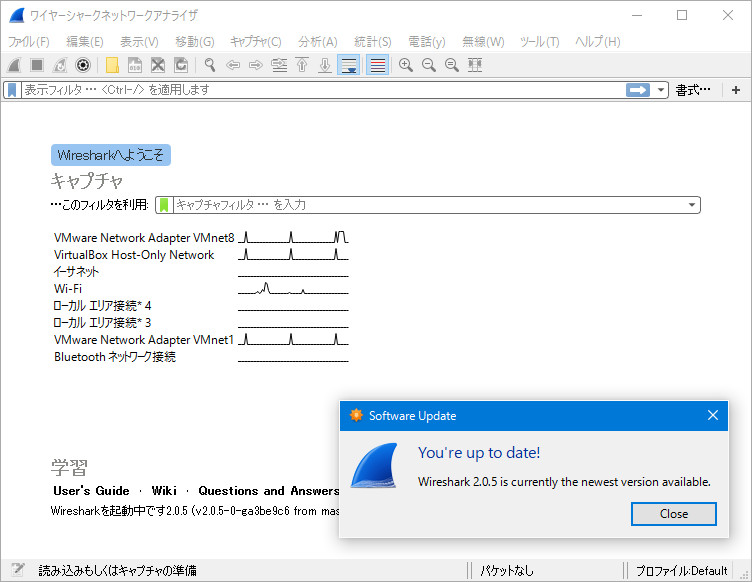Click the Wiresharkへようこそ banner
The image size is (752, 582).
[x=111, y=155]
